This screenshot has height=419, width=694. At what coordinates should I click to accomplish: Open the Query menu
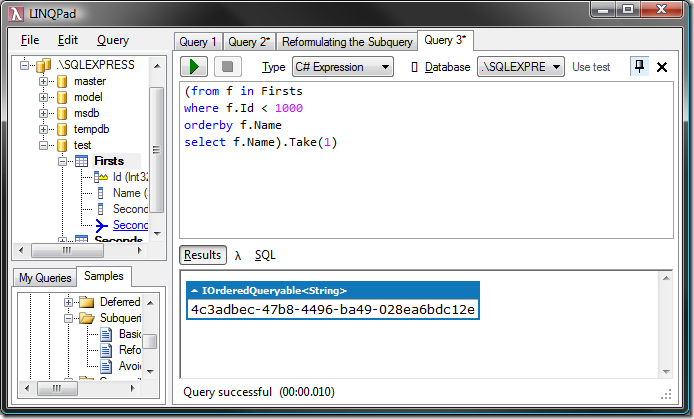(x=113, y=40)
